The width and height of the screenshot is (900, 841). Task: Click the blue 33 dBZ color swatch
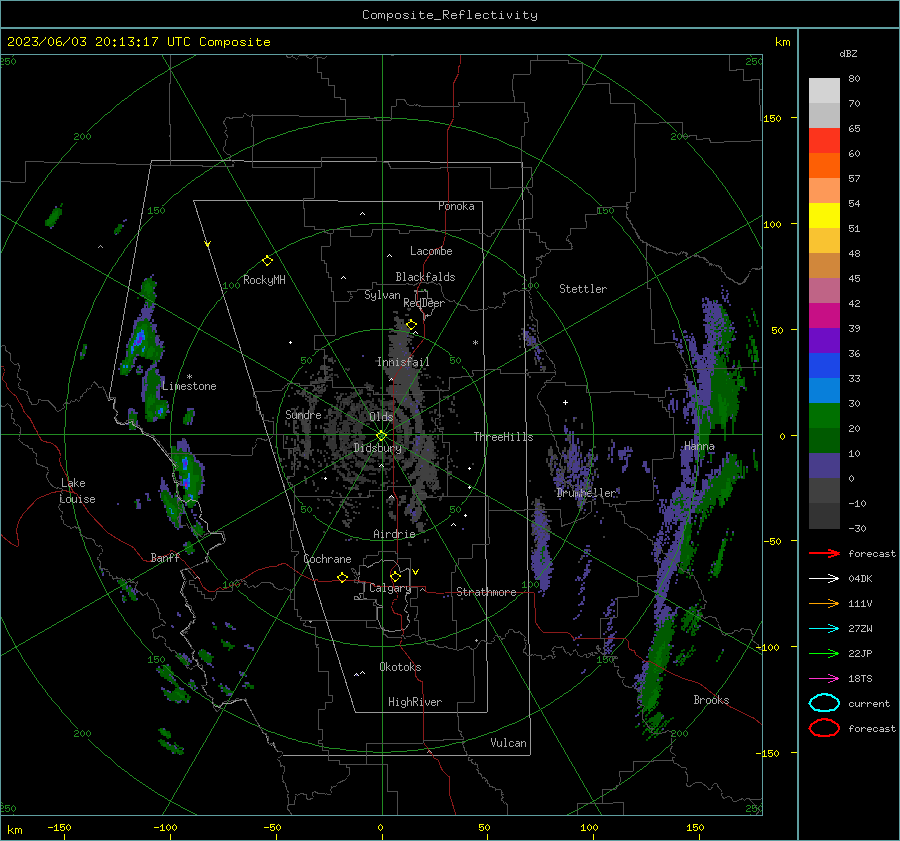pos(824,365)
